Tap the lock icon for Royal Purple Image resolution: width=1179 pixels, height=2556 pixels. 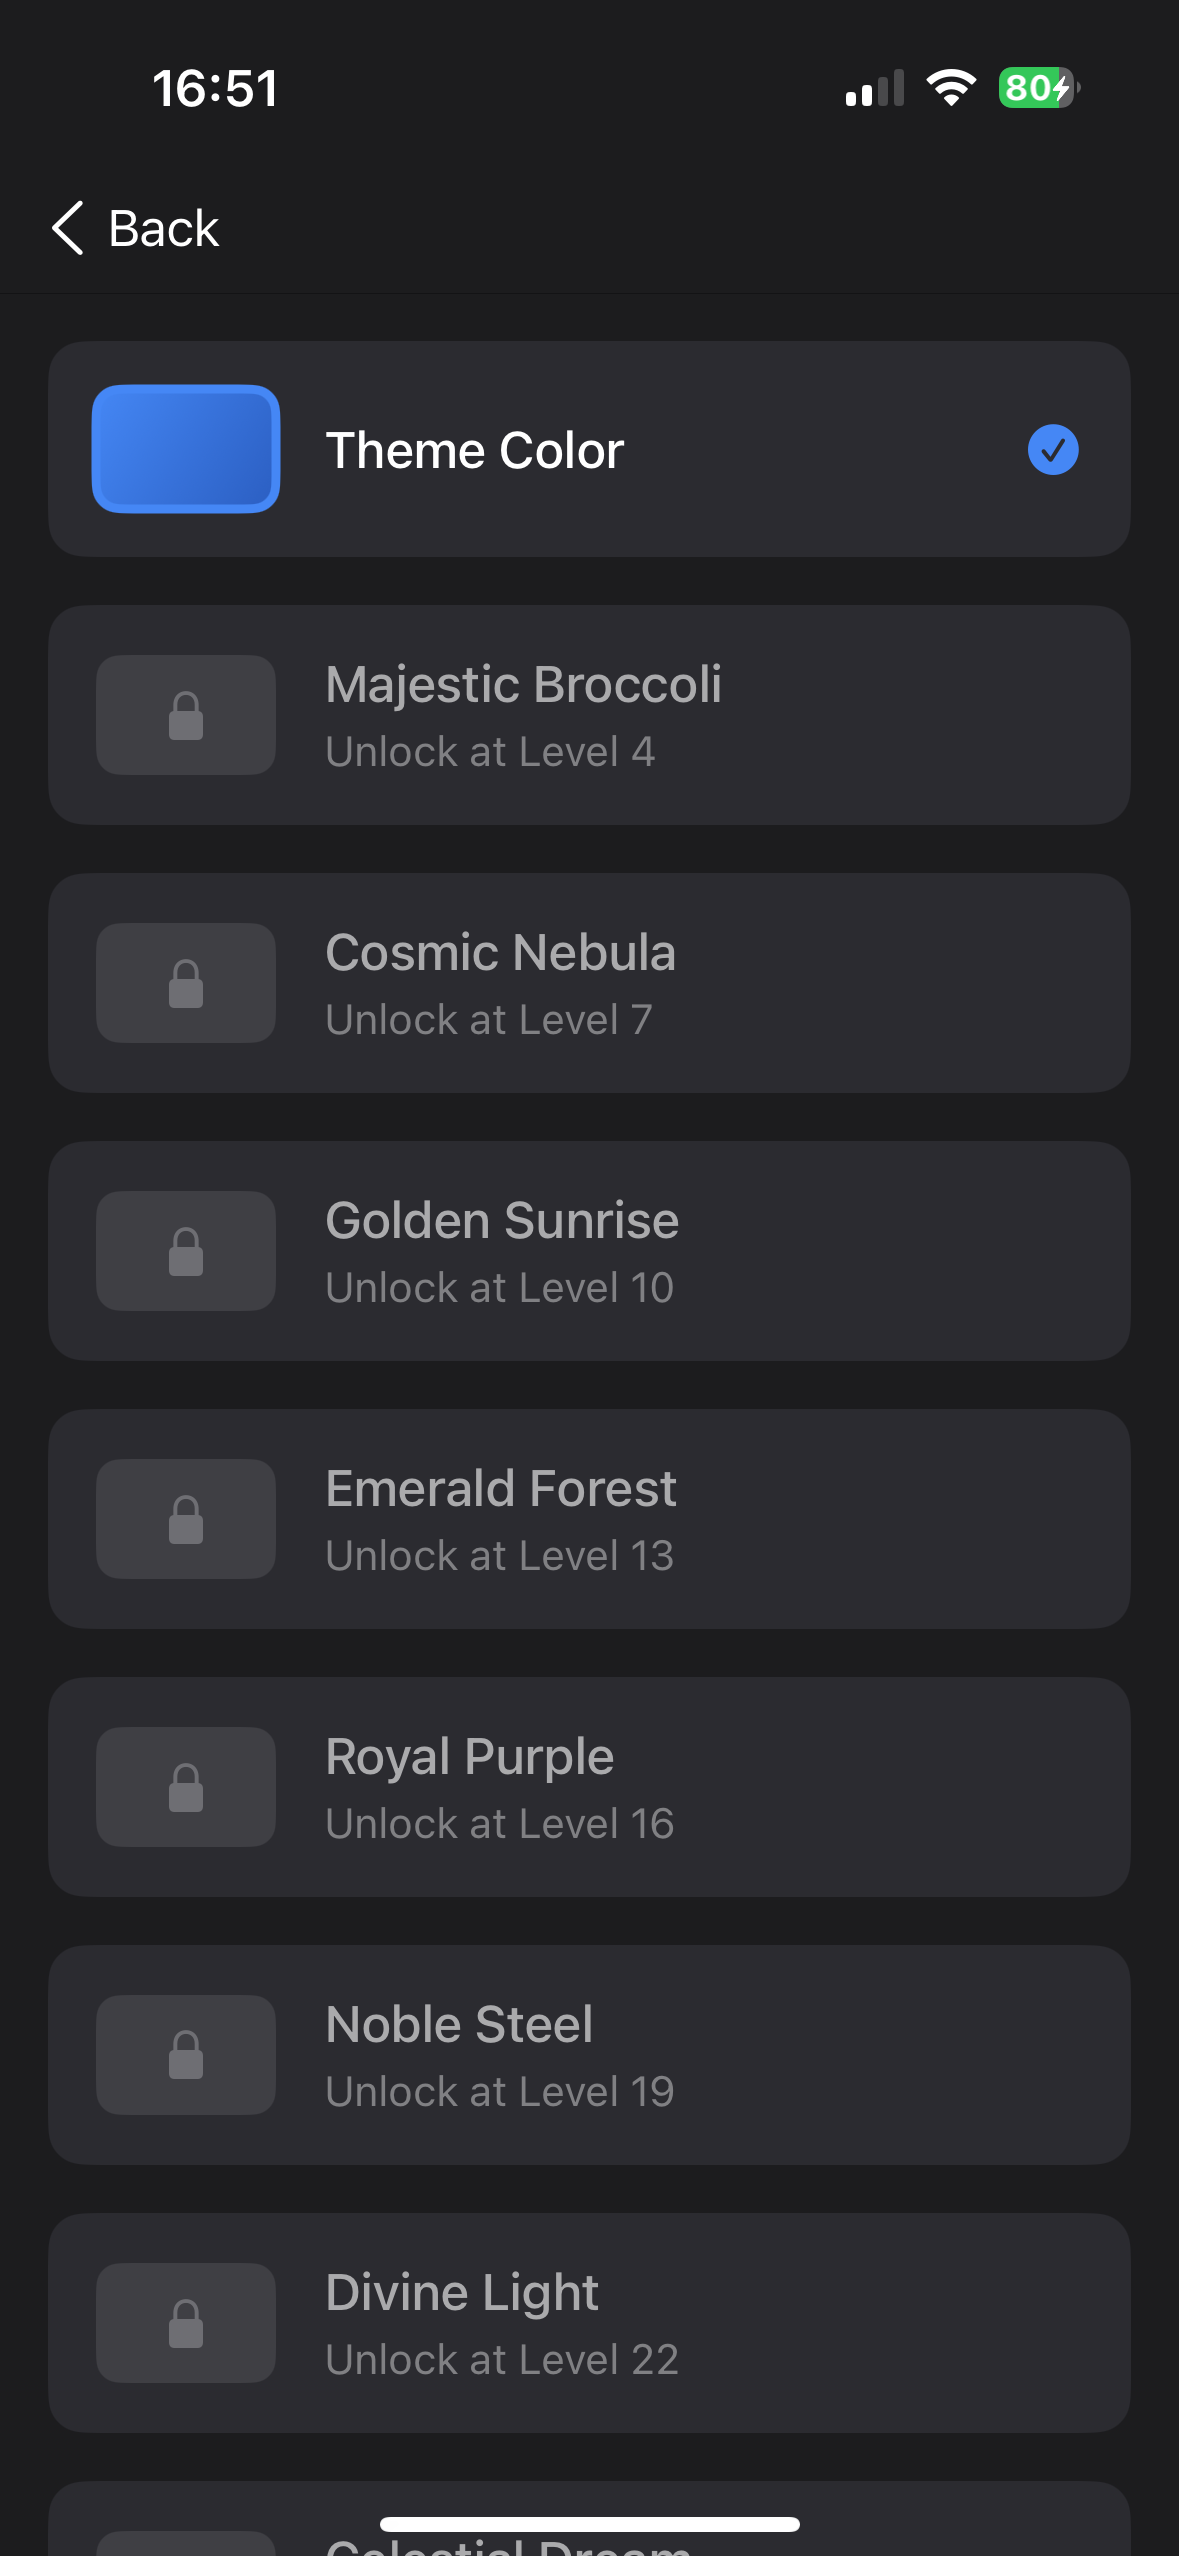tap(186, 1787)
